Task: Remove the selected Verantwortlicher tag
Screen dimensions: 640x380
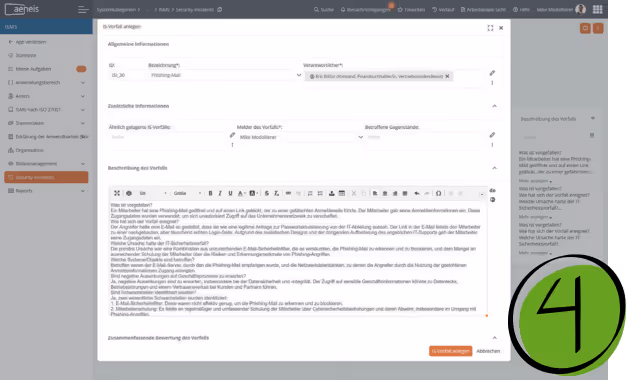Action: pyautogui.click(x=447, y=76)
